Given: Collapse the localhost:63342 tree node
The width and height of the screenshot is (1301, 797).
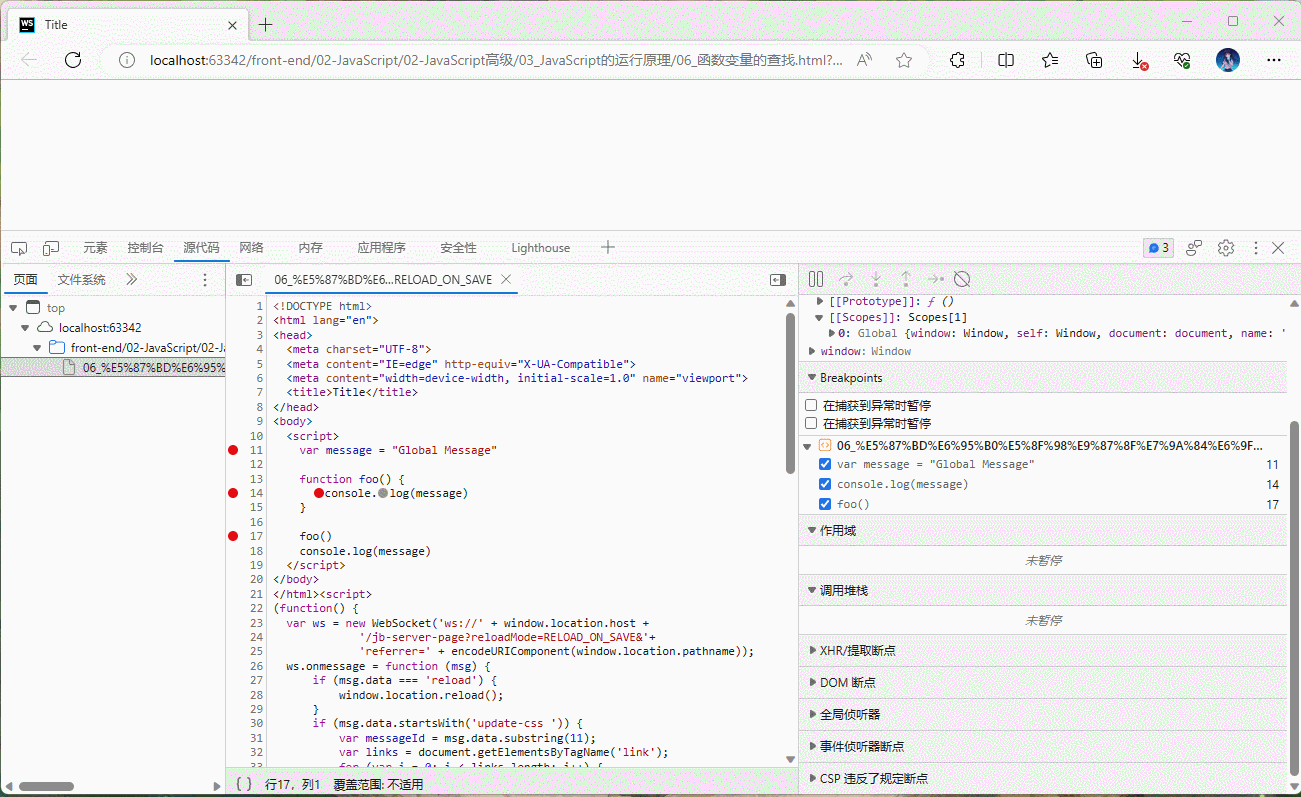Looking at the screenshot, I should click(27, 328).
